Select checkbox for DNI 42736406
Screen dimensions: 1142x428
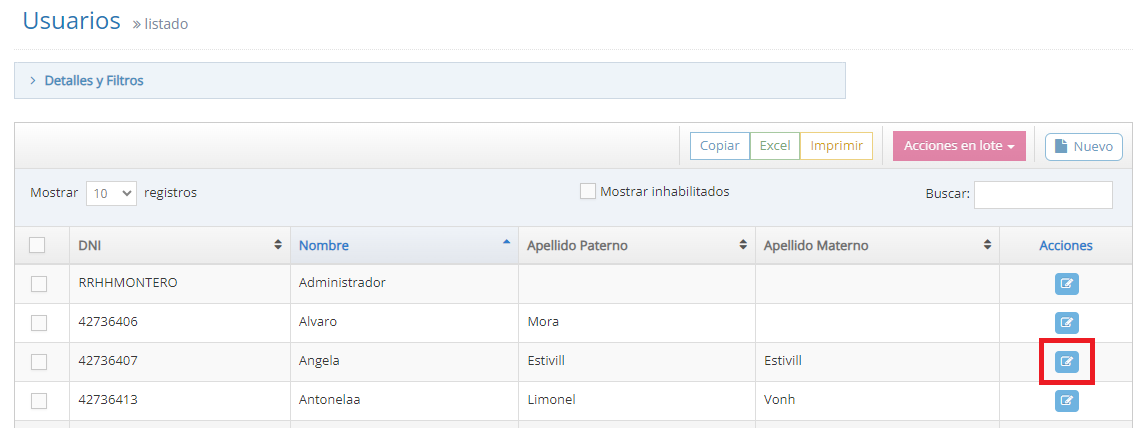[x=39, y=323]
